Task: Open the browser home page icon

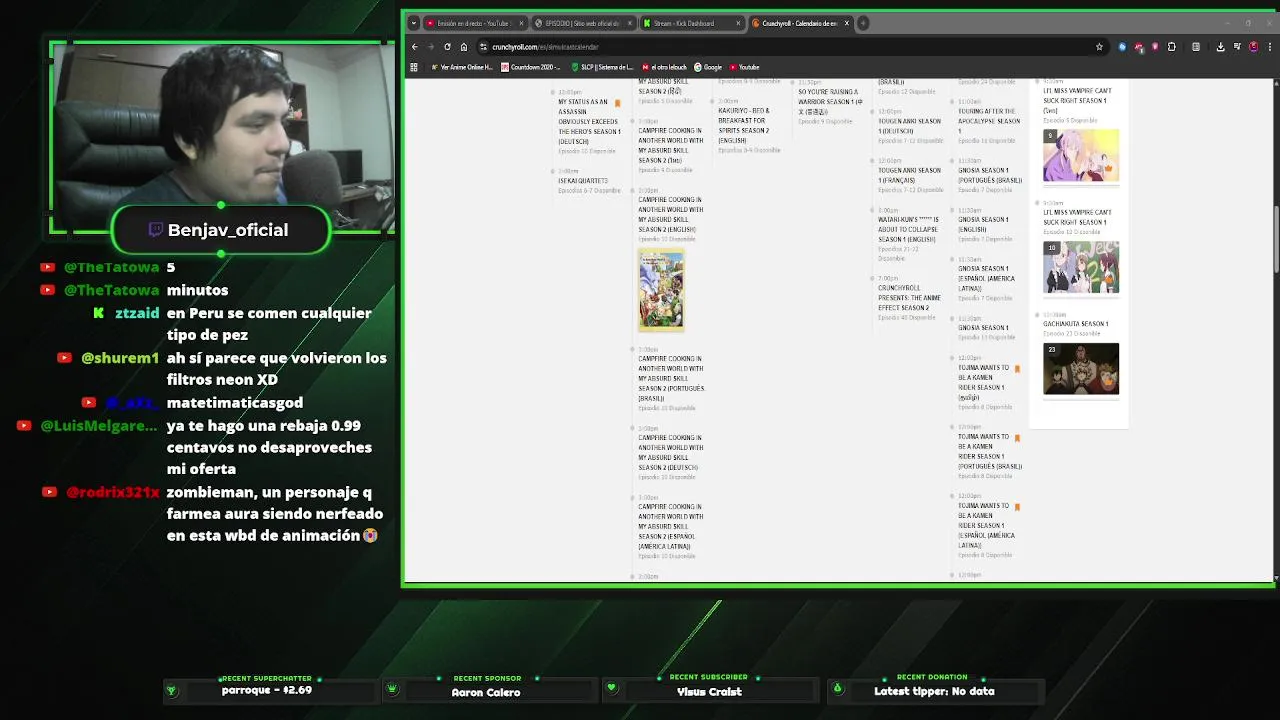Action: 464,46
